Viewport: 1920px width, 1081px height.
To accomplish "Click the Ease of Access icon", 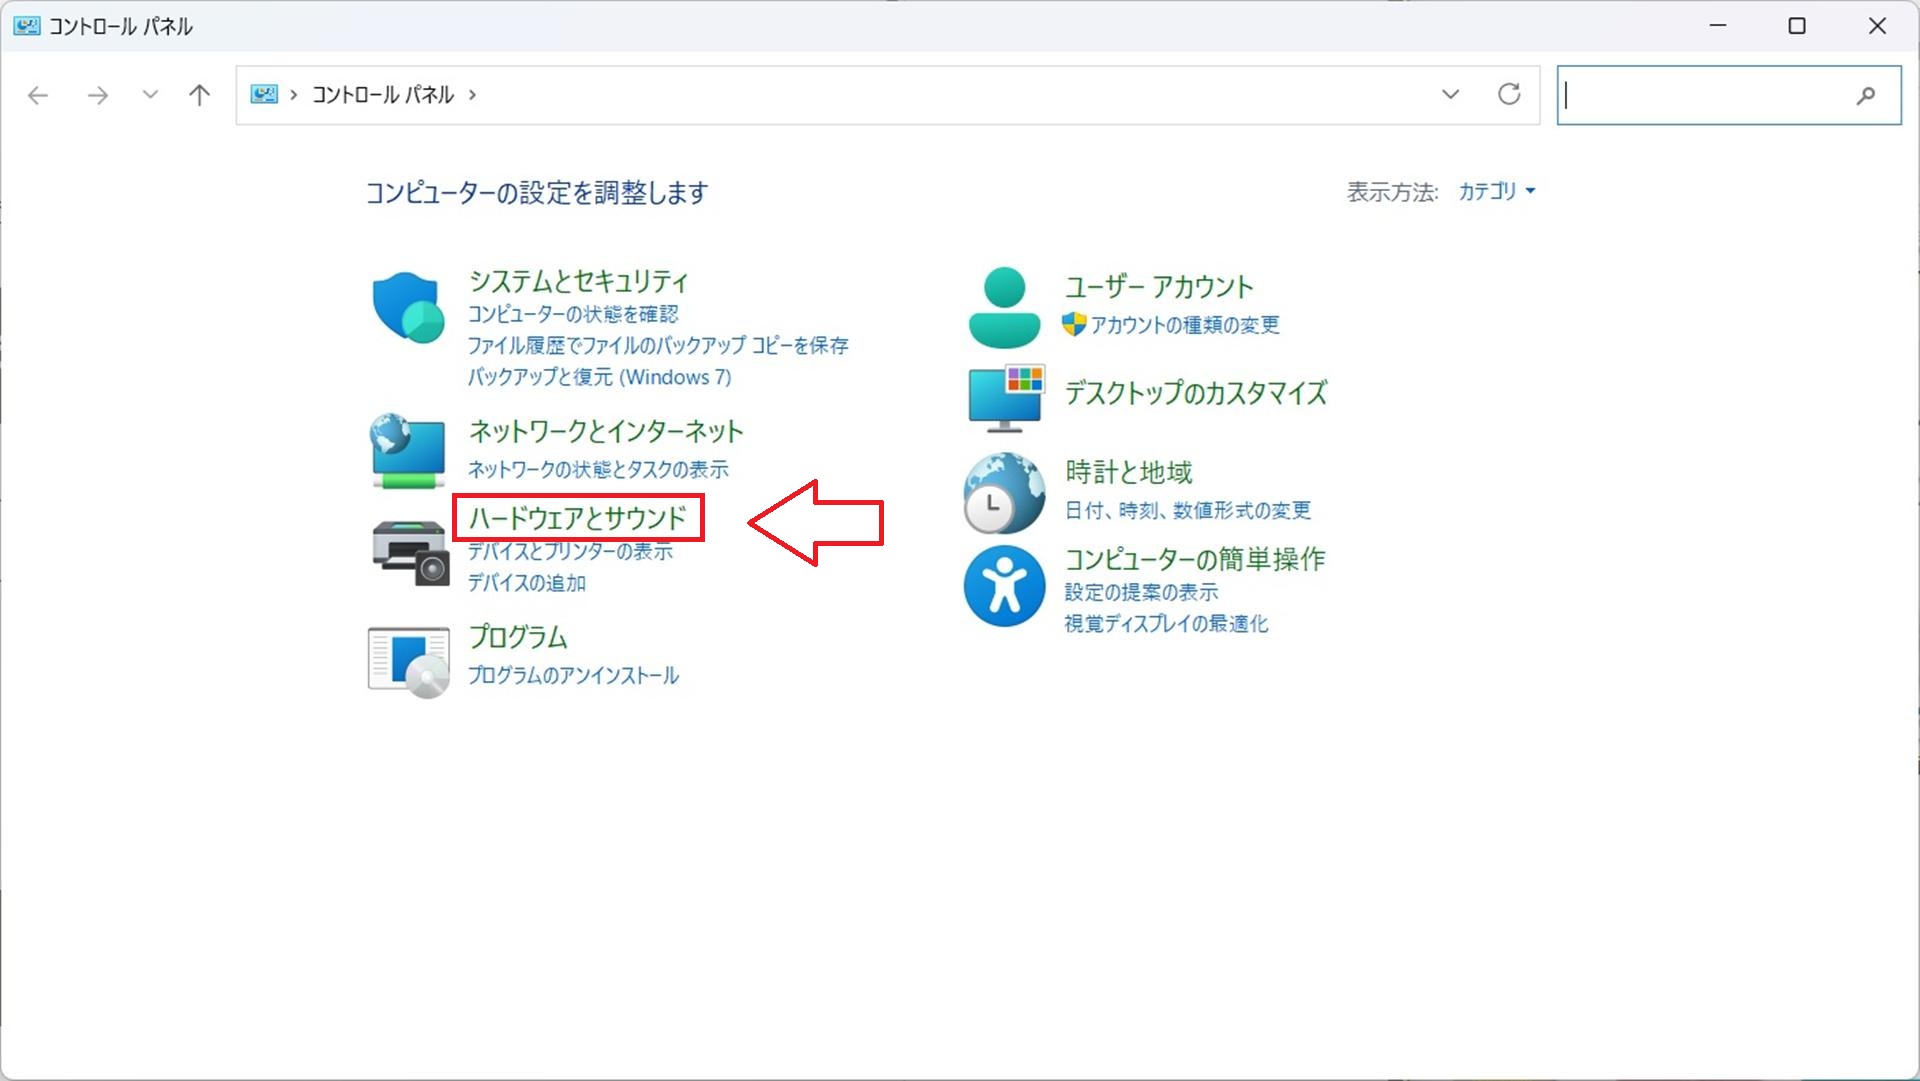I will point(1004,586).
